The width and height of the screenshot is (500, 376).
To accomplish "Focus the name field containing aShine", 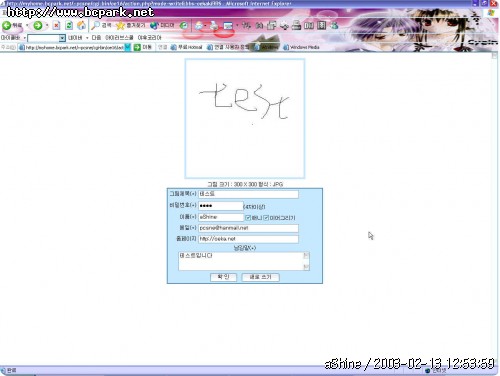I will (x=221, y=217).
